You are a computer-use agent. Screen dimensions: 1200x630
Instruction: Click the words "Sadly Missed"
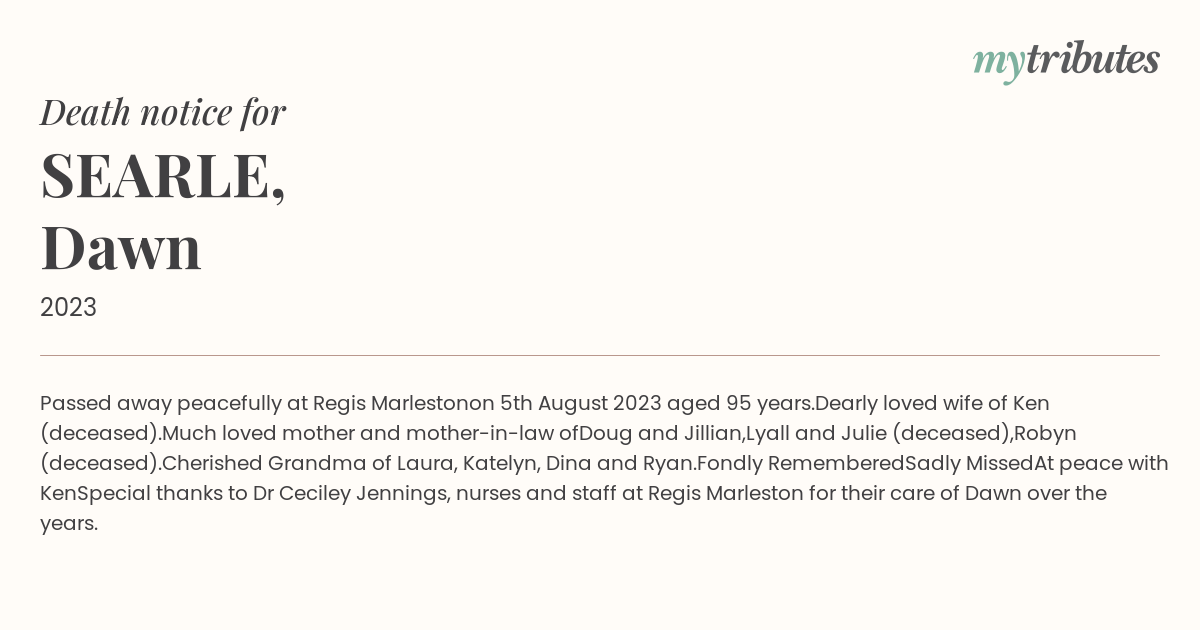point(969,464)
